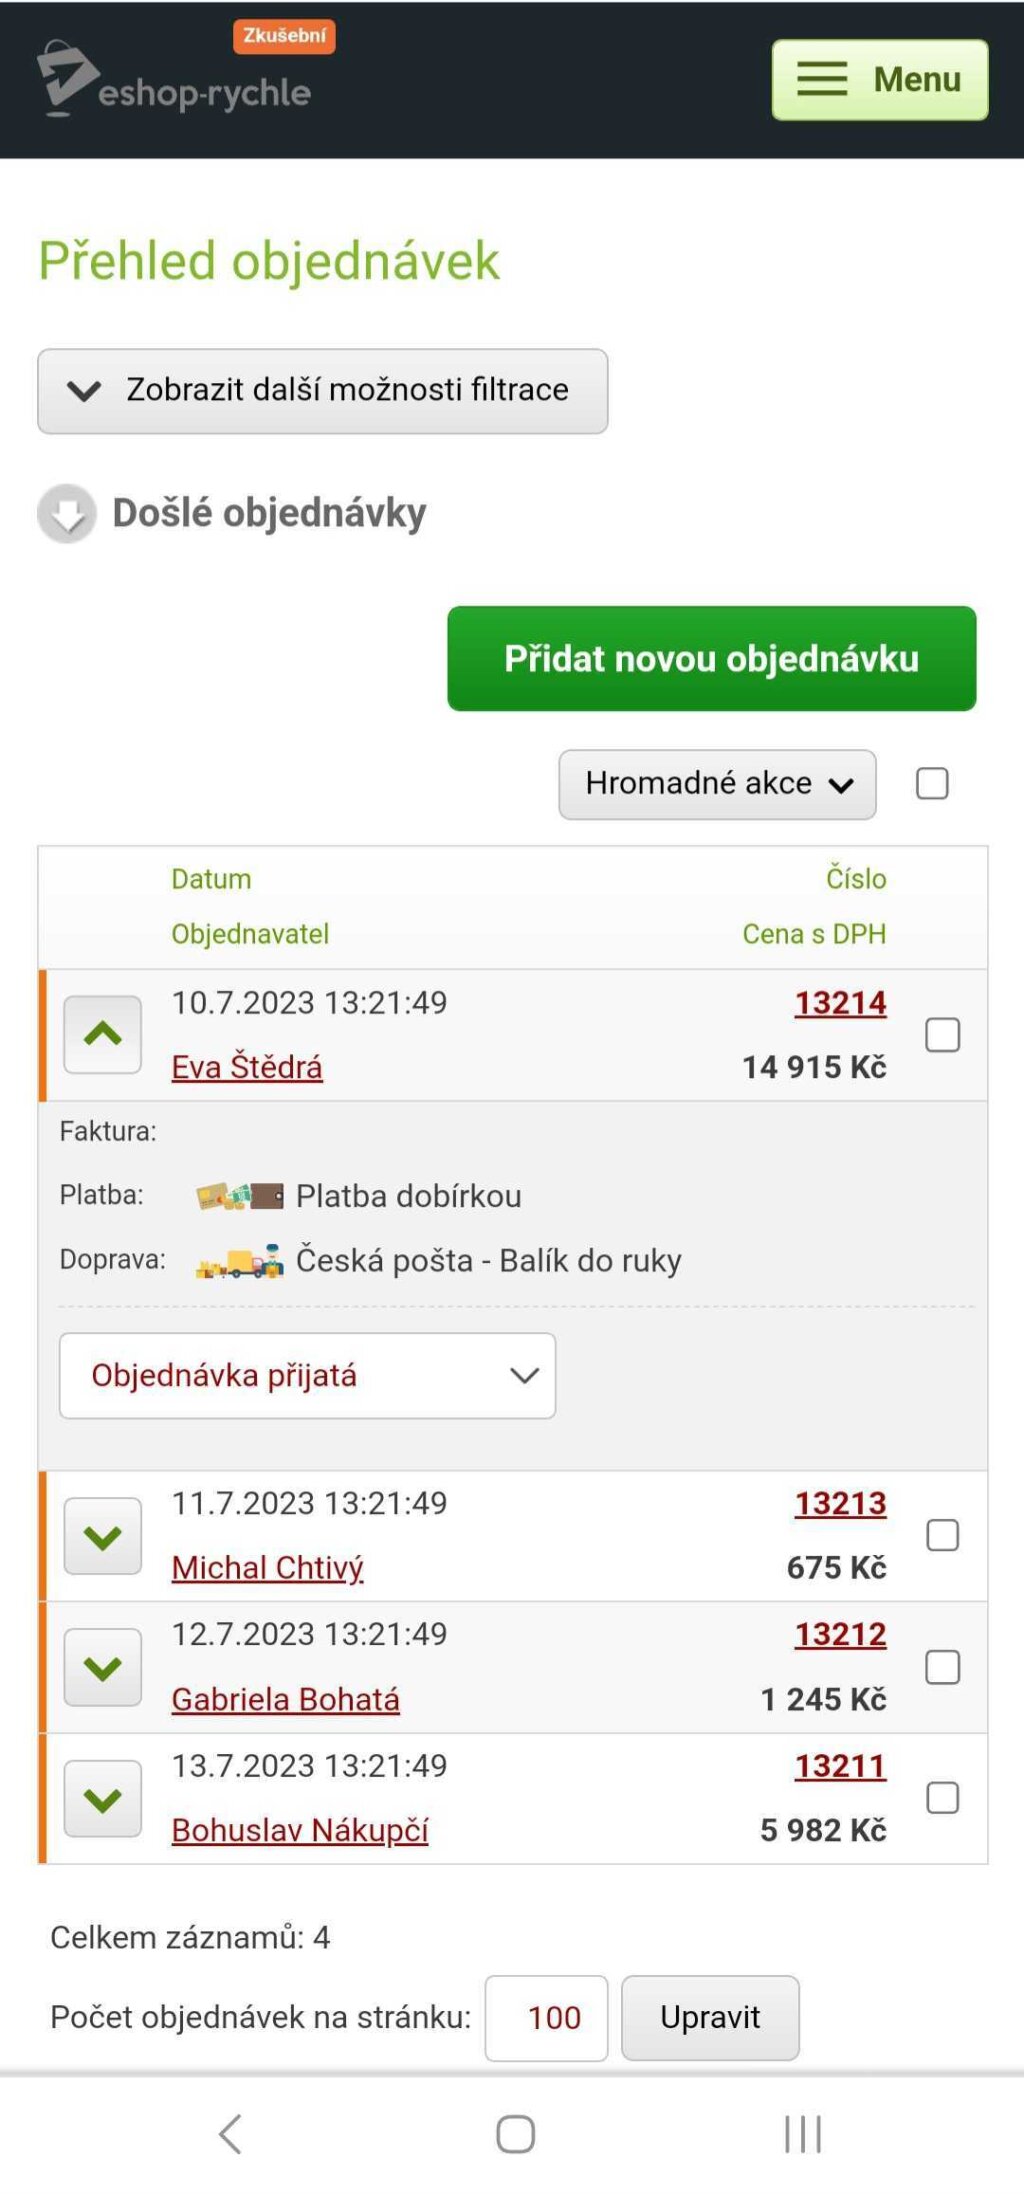
Task: Tap the Android recent apps icon
Action: (x=802, y=2134)
